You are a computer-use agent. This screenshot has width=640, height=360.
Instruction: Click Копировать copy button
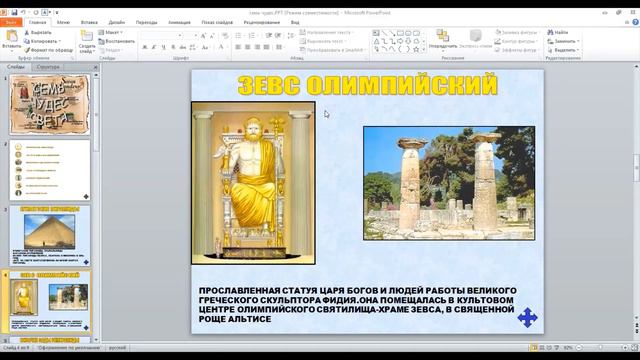42,41
